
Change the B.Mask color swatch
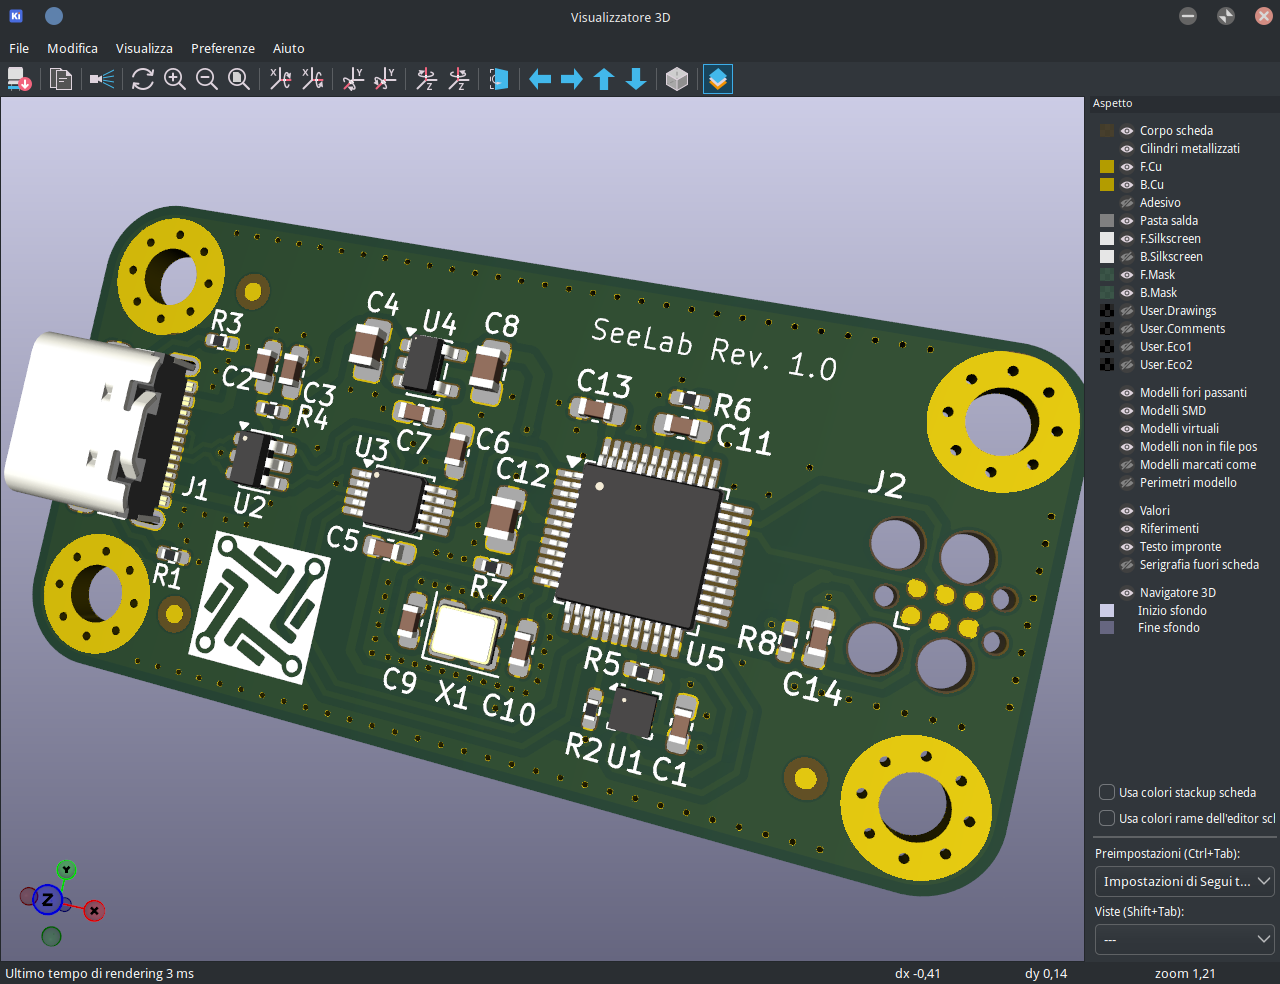(x=1107, y=293)
